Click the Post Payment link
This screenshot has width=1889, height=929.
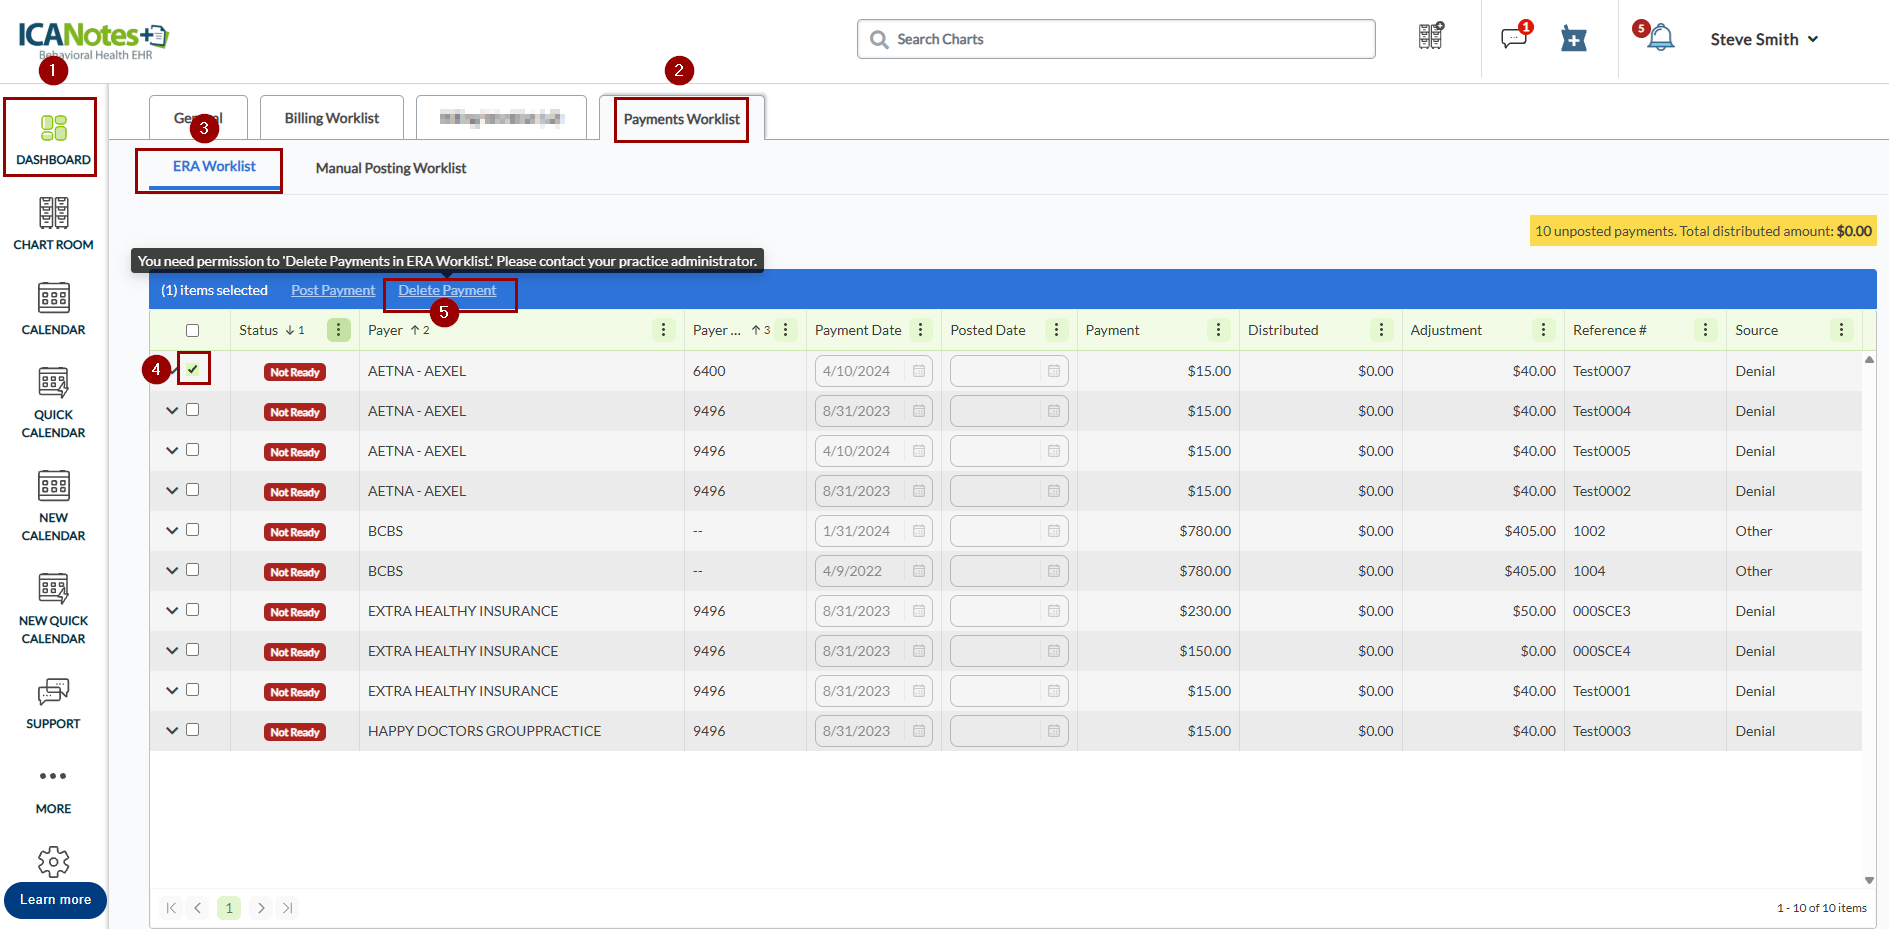point(333,290)
